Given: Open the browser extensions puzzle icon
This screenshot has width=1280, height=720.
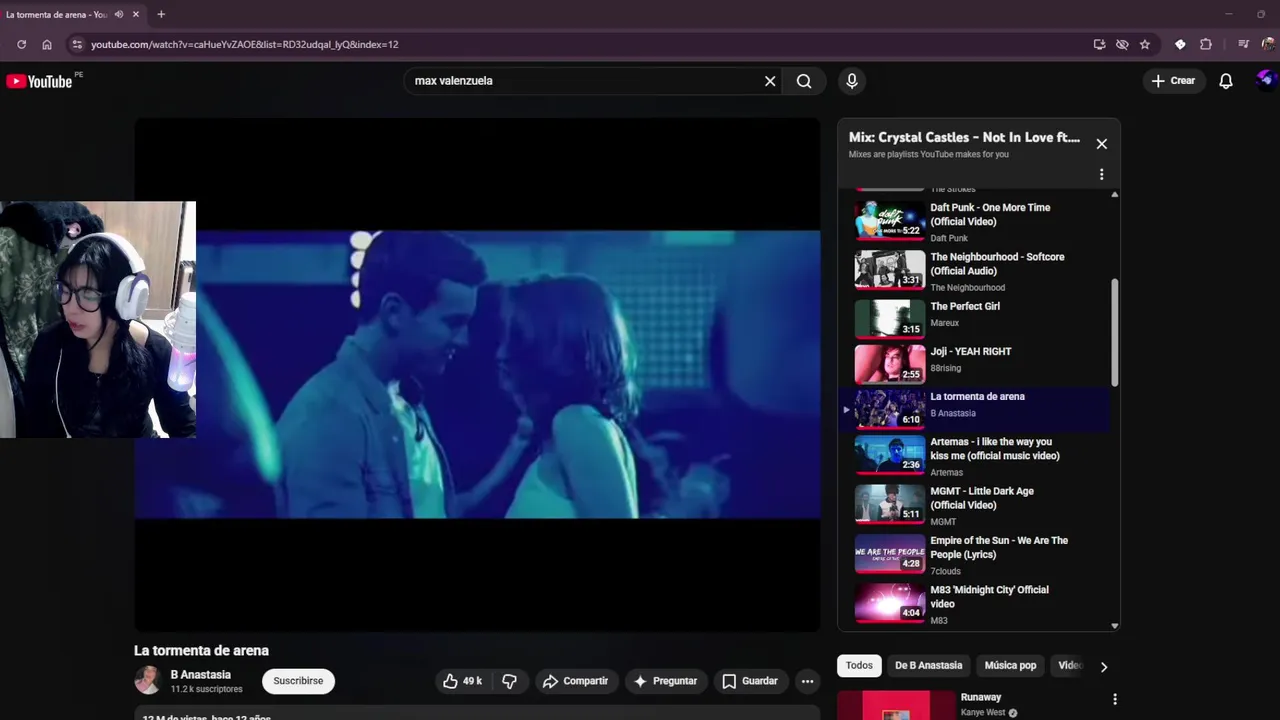Looking at the screenshot, I should pyautogui.click(x=1206, y=44).
